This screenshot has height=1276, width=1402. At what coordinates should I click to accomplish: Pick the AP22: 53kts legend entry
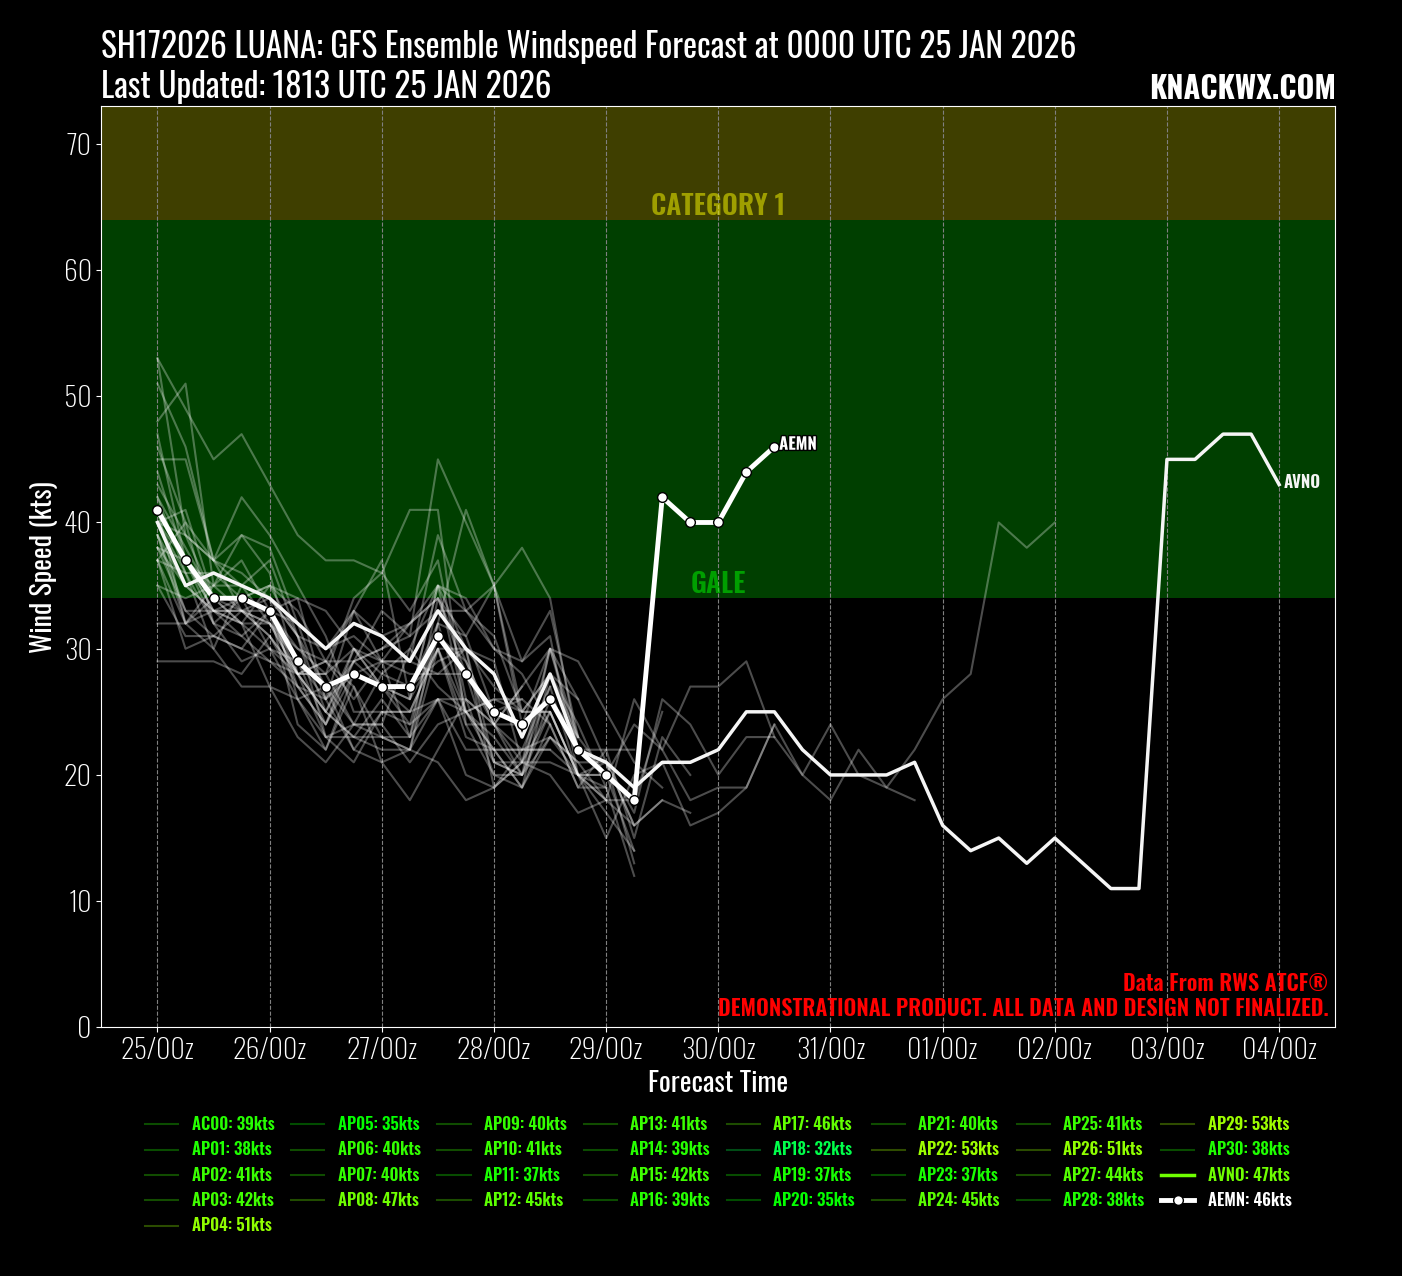958,1149
